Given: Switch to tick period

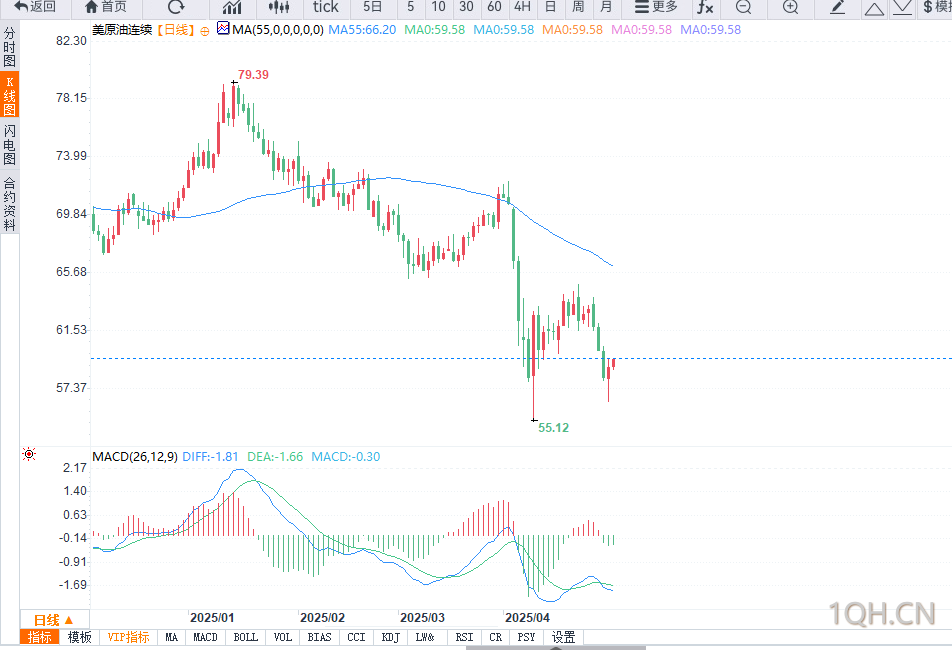Looking at the screenshot, I should tap(325, 7).
